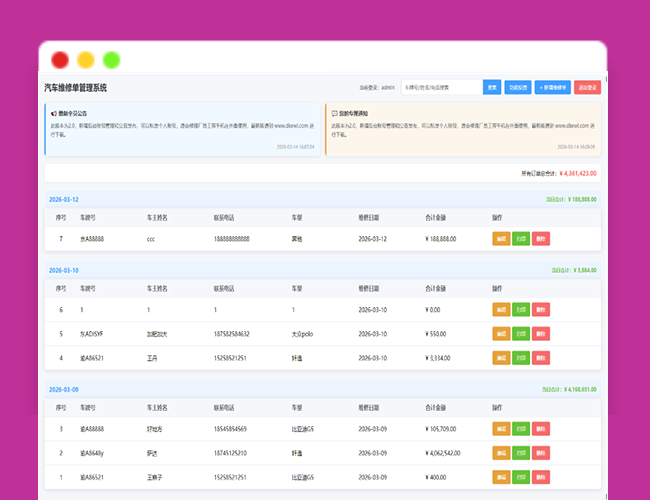Screen dimensions: 650x500
Task: Delete order number 4 totaling ¥3,334.00
Action: 540,356
